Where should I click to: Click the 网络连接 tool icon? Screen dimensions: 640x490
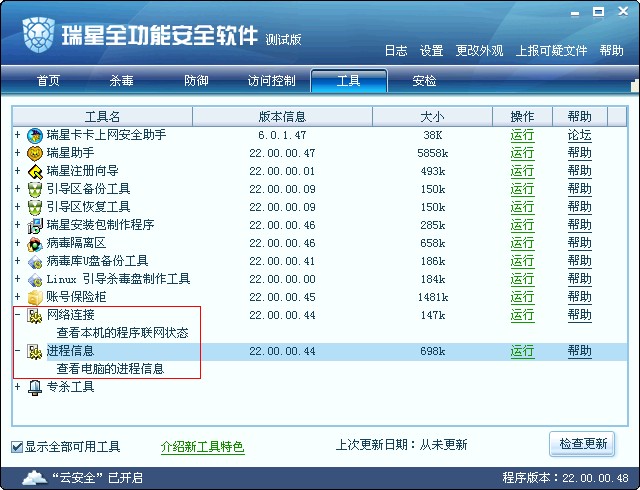pyautogui.click(x=35, y=315)
